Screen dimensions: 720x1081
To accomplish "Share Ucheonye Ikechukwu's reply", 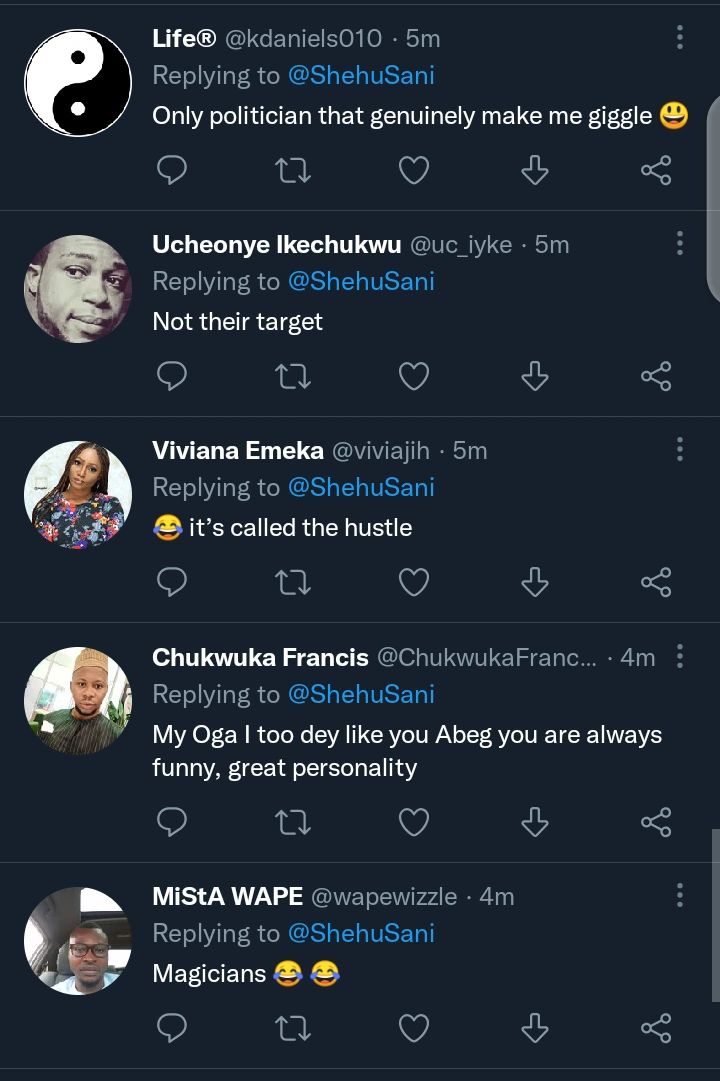I will click(656, 376).
